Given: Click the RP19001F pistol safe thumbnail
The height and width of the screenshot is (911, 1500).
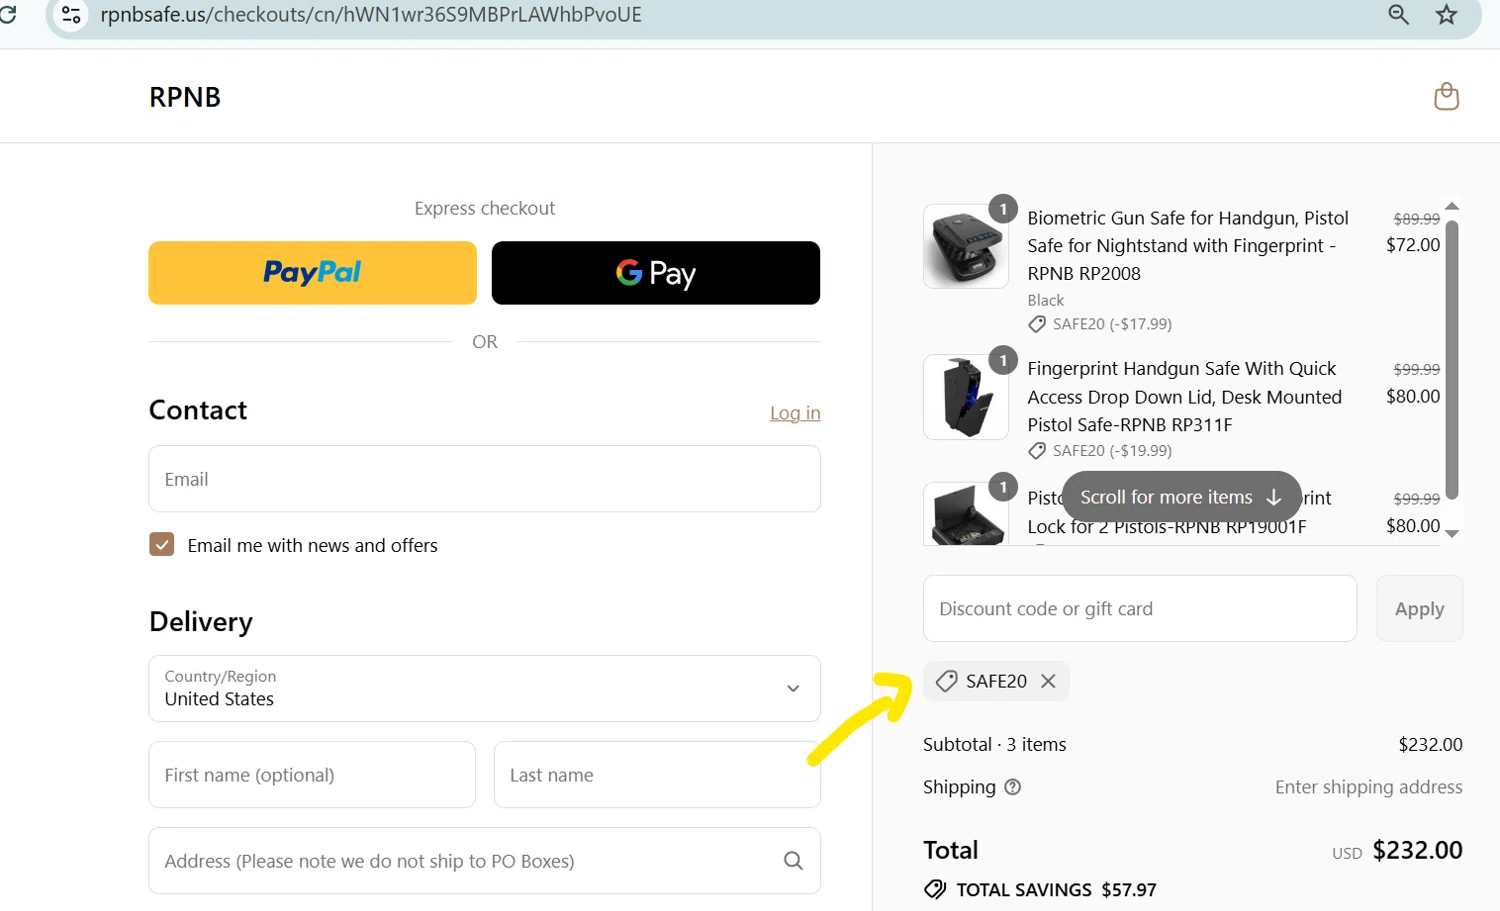Looking at the screenshot, I should click(x=965, y=514).
